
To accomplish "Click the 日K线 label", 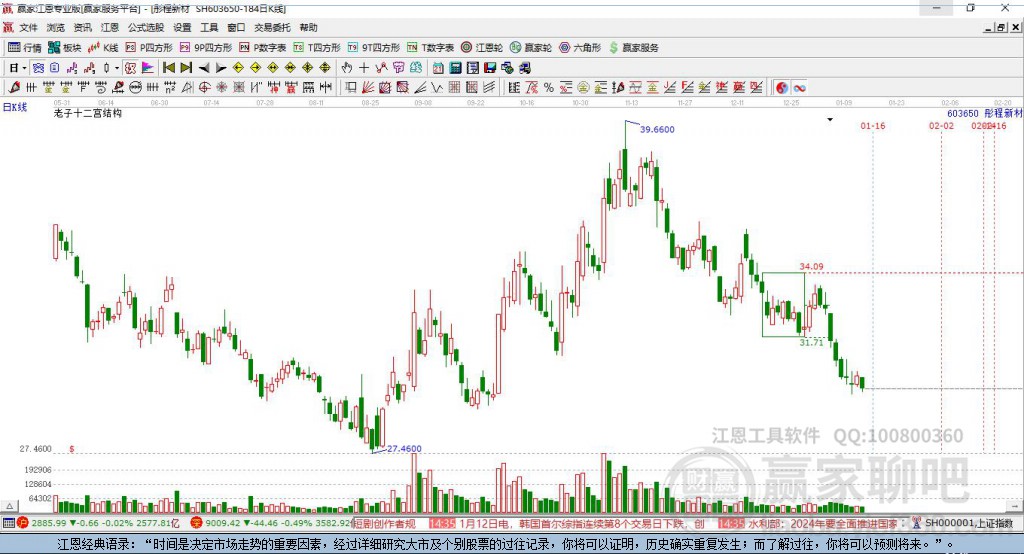I will tap(15, 107).
